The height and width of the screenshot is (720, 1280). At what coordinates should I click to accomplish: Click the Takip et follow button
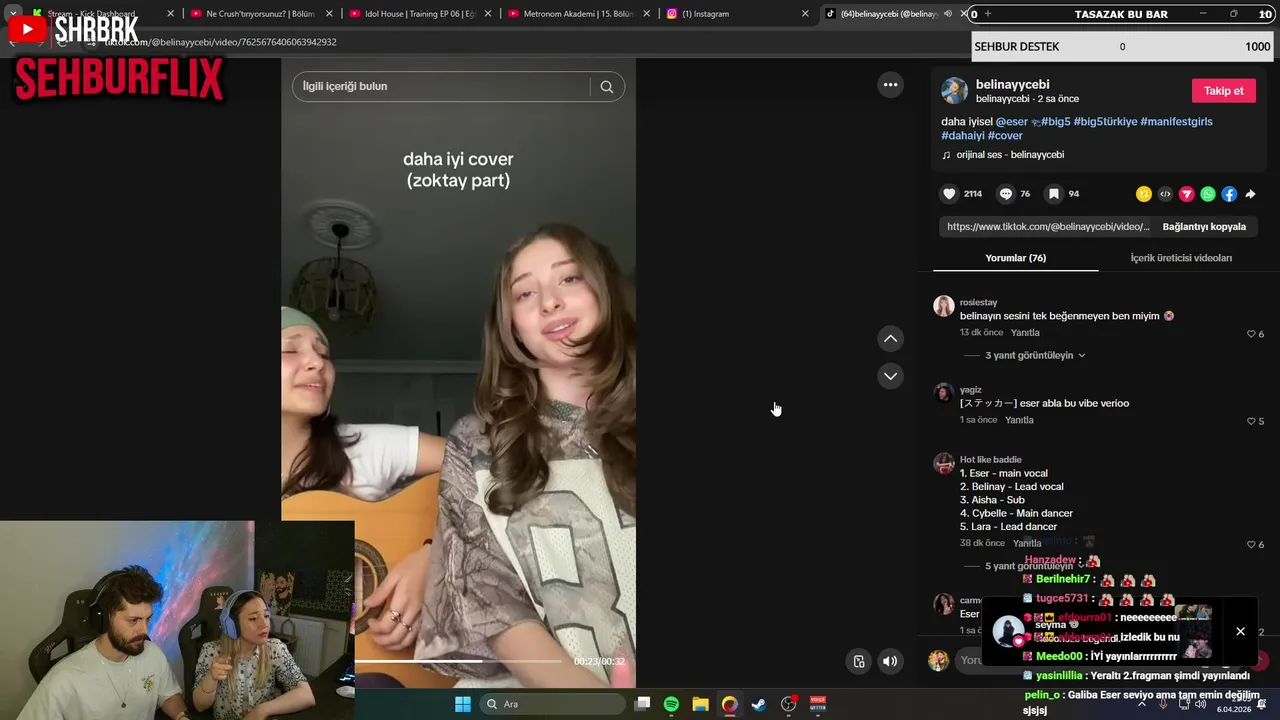coord(1223,91)
